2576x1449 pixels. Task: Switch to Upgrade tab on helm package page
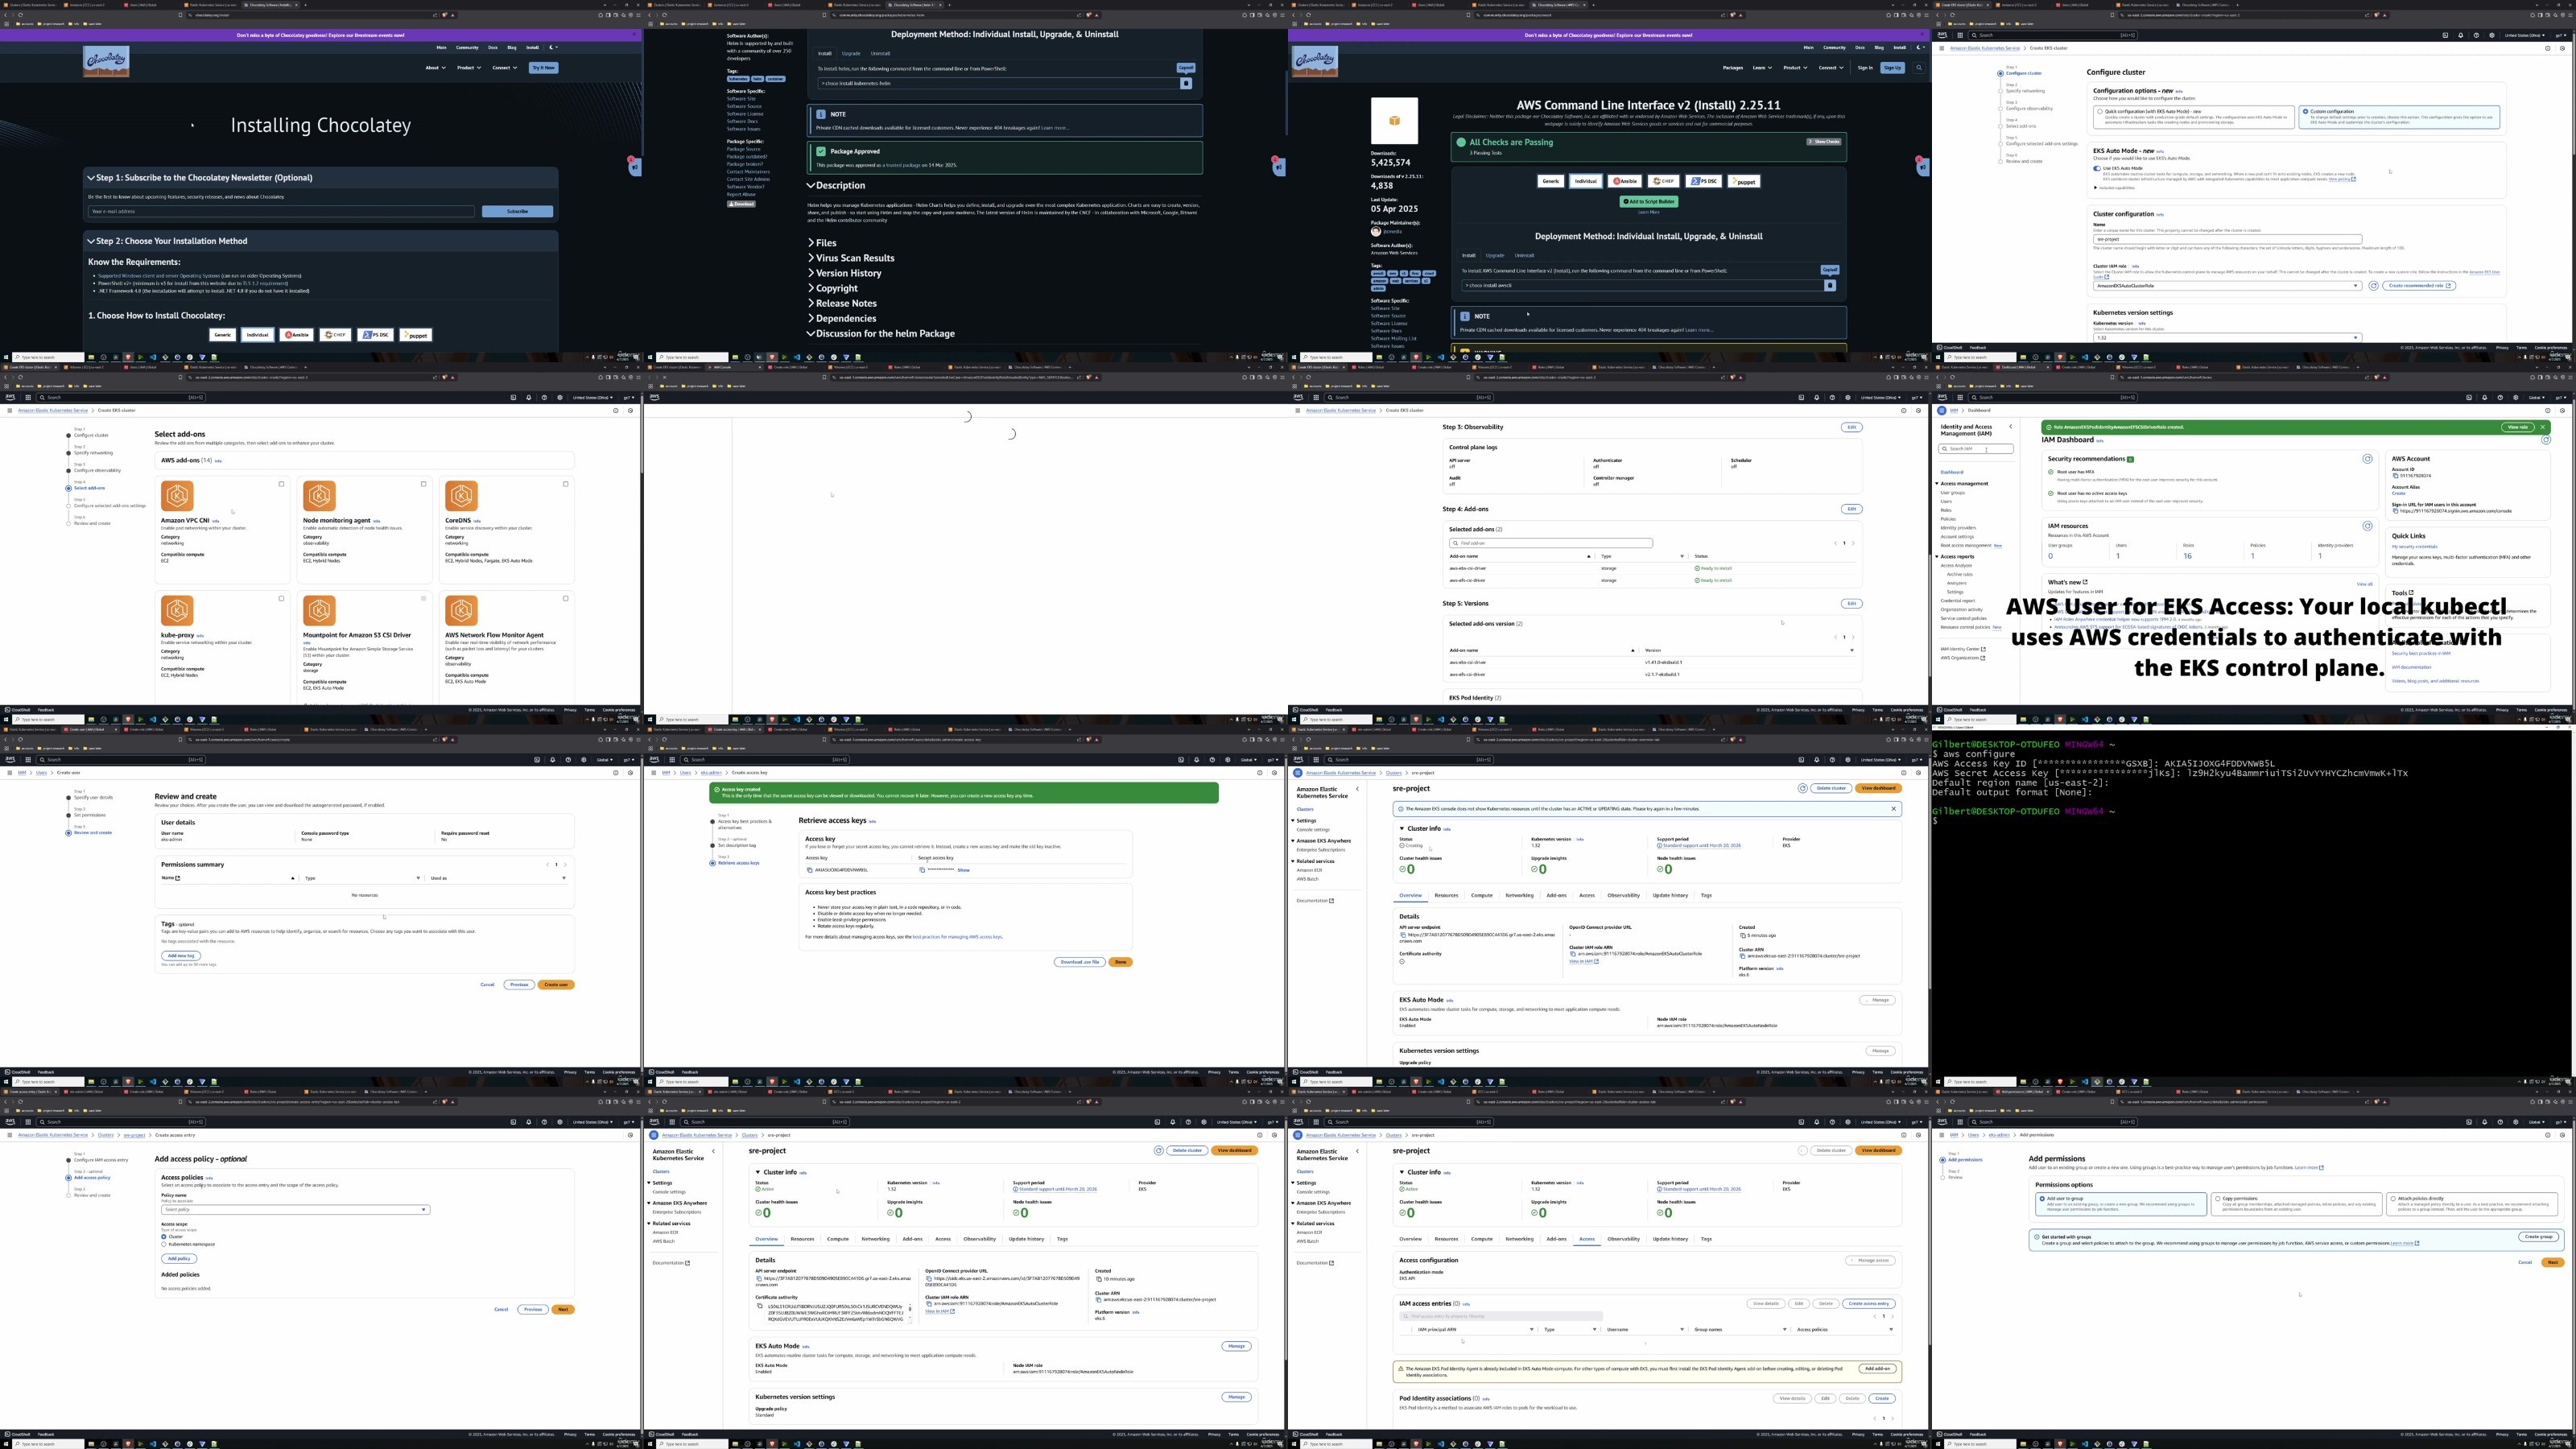851,53
